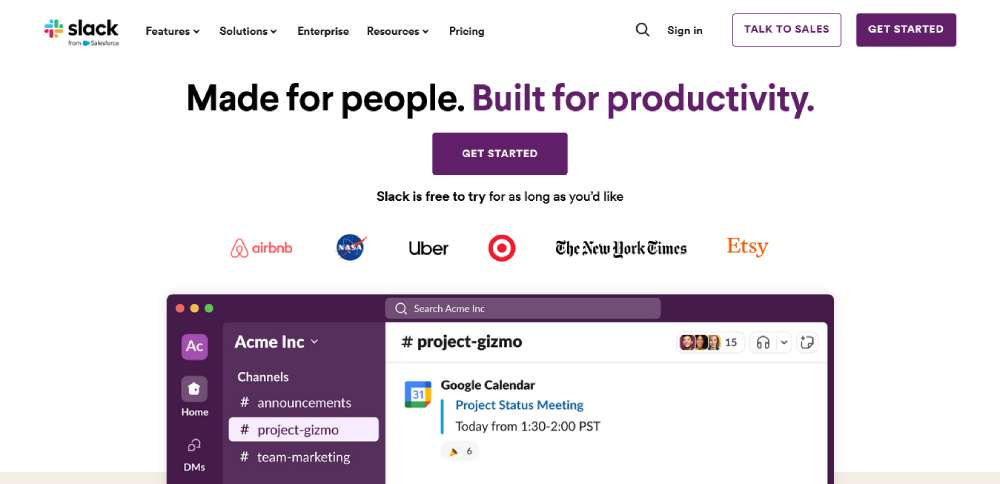Click the Home icon in the sidebar
This screenshot has width=1000, height=484.
(x=195, y=389)
